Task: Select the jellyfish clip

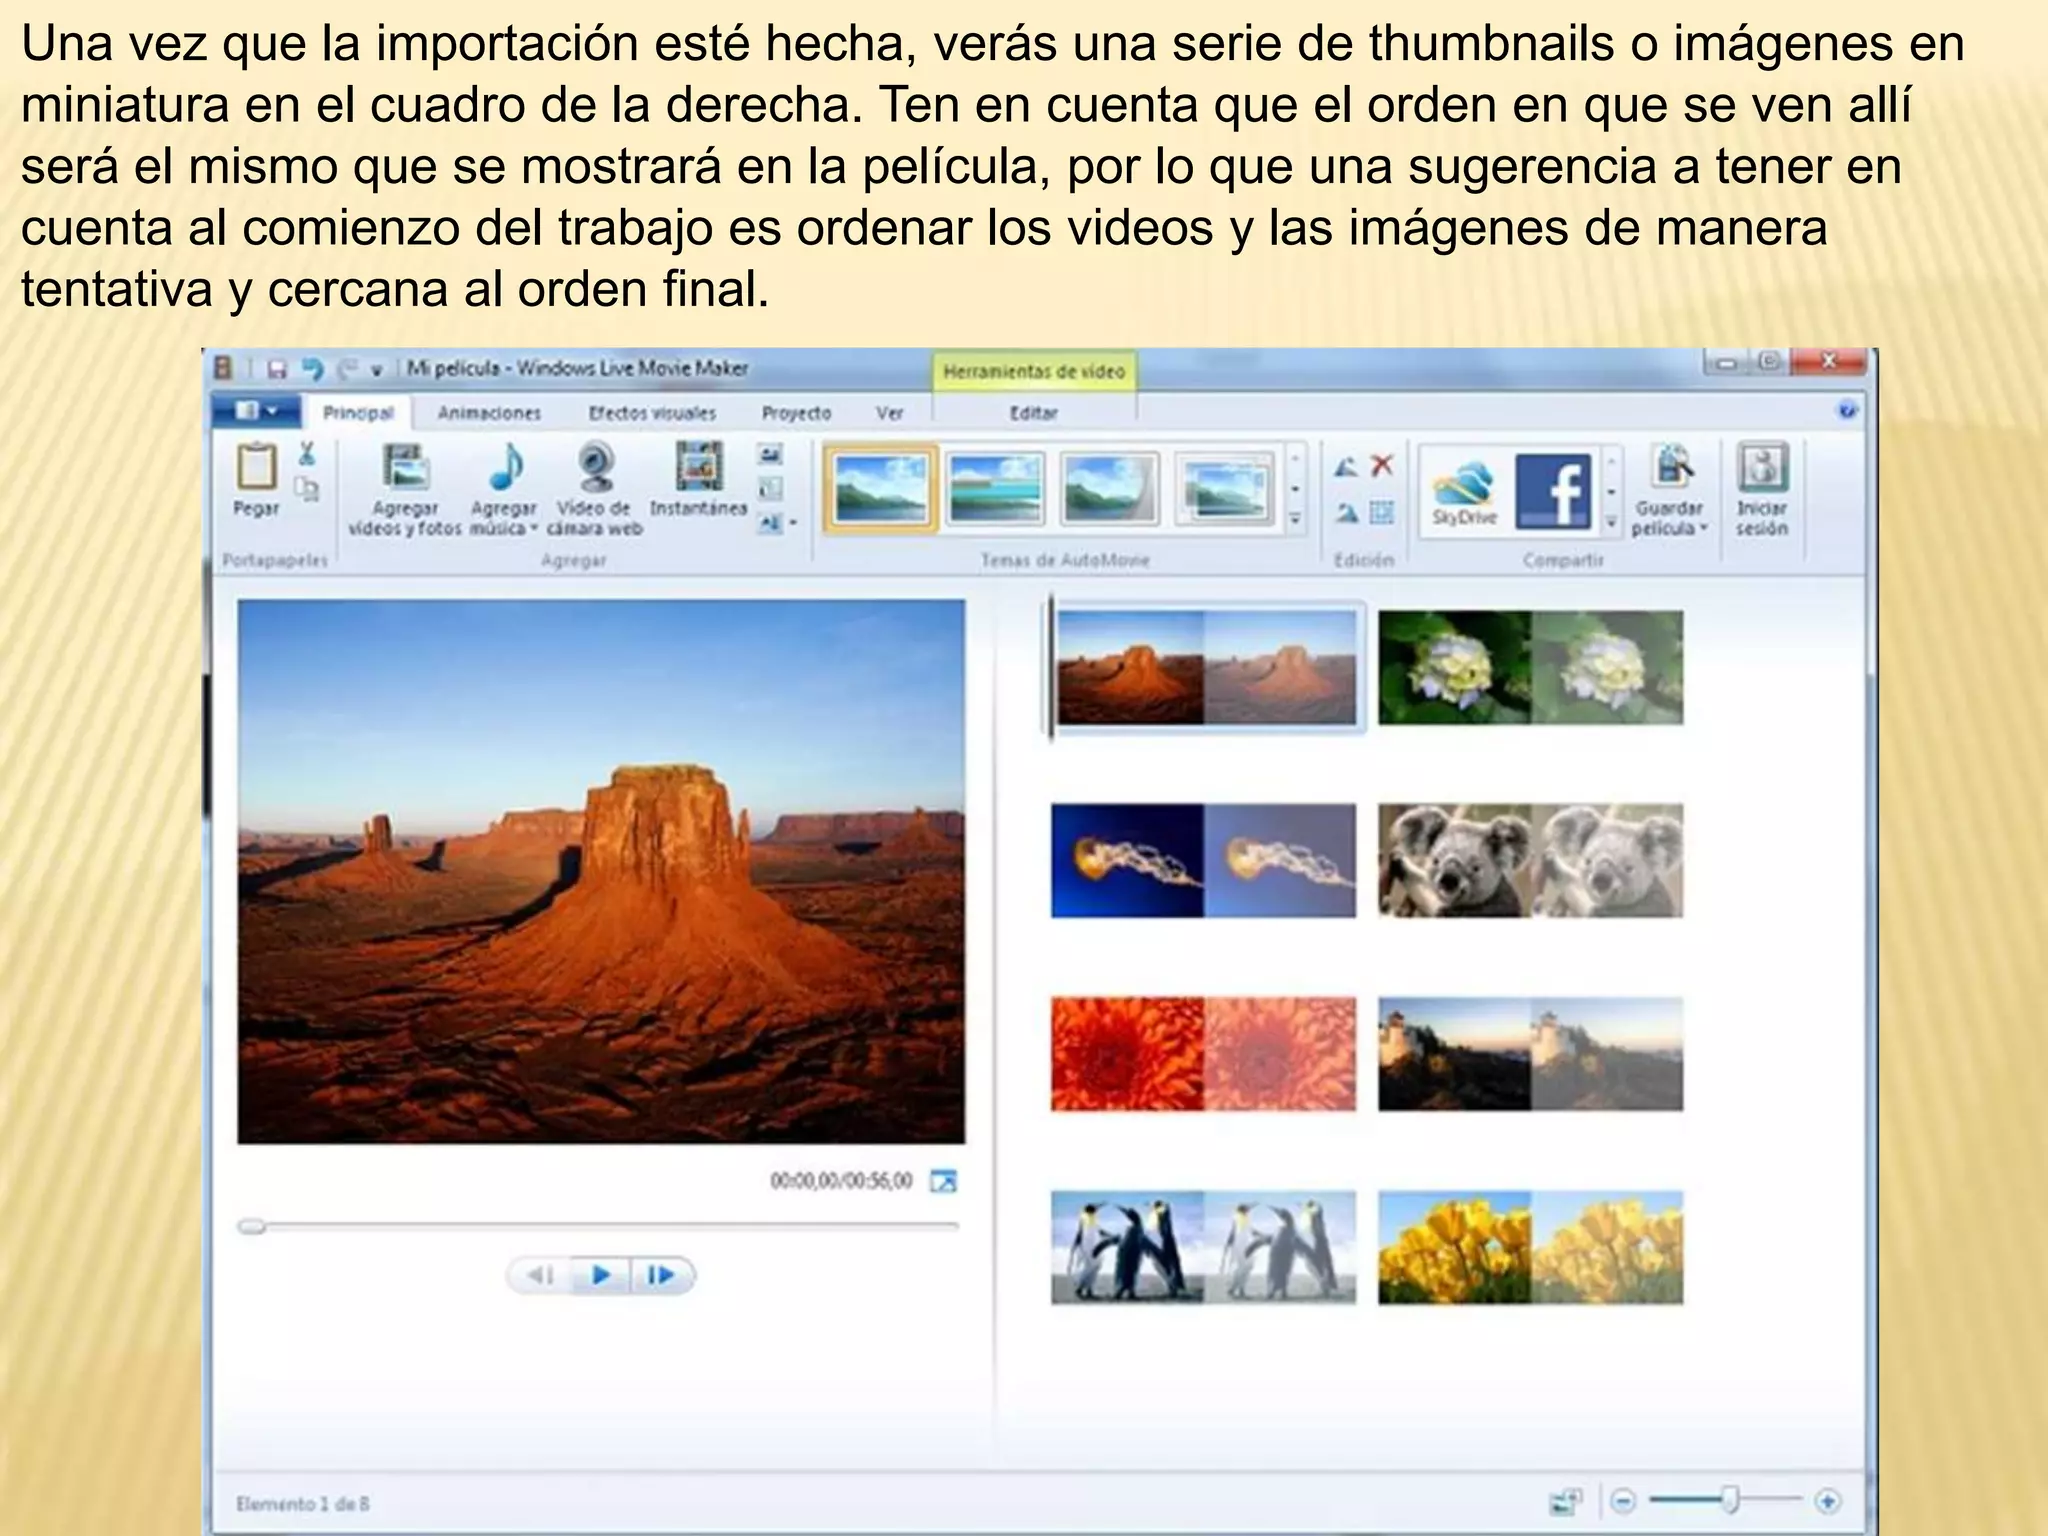Action: click(x=1203, y=861)
